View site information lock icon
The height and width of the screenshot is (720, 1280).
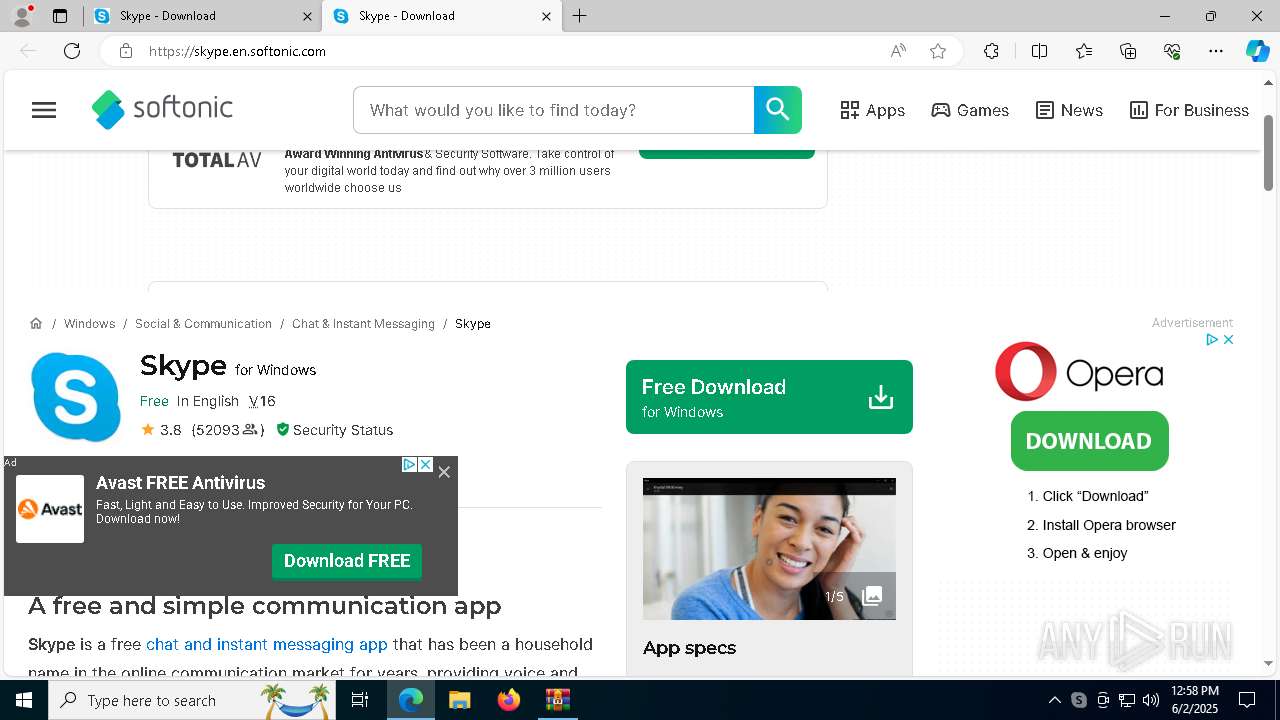[x=126, y=51]
